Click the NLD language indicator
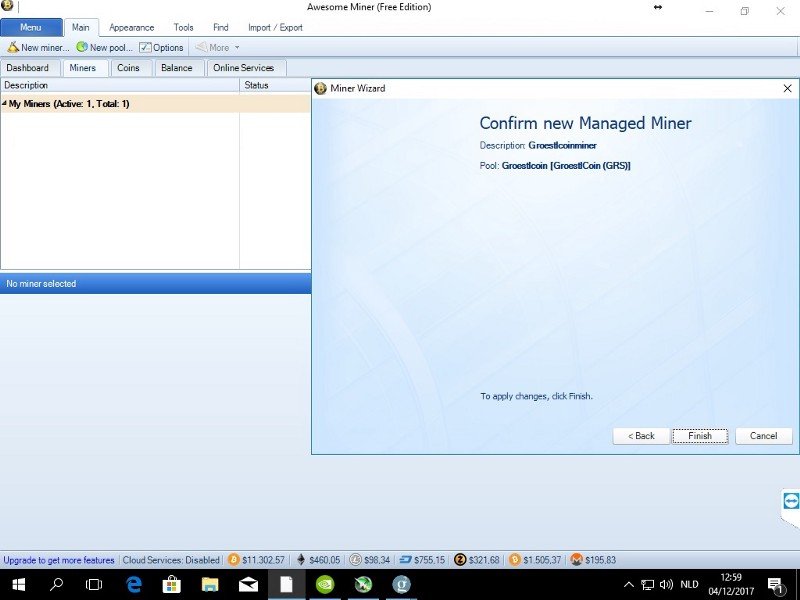Screen dimensions: 800x600 [689, 584]
